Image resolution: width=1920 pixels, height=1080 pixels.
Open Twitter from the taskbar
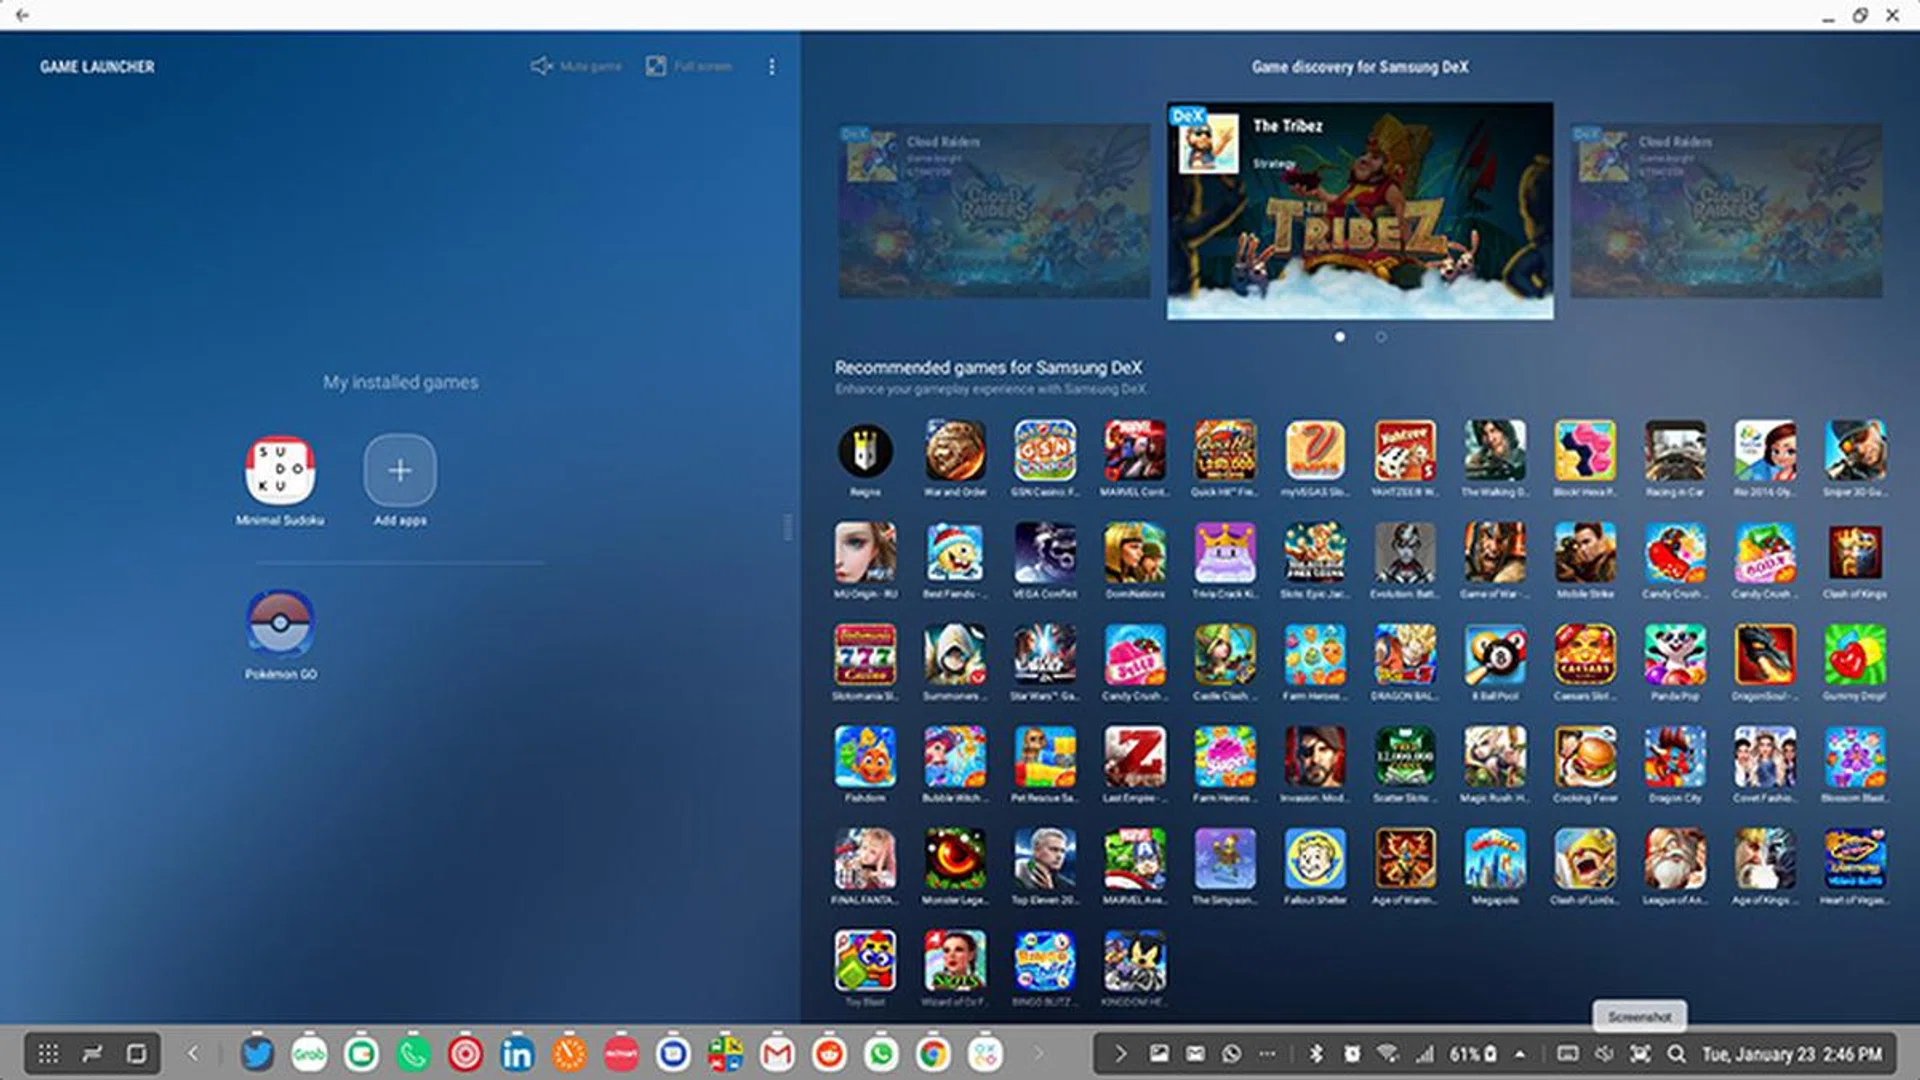click(257, 1053)
